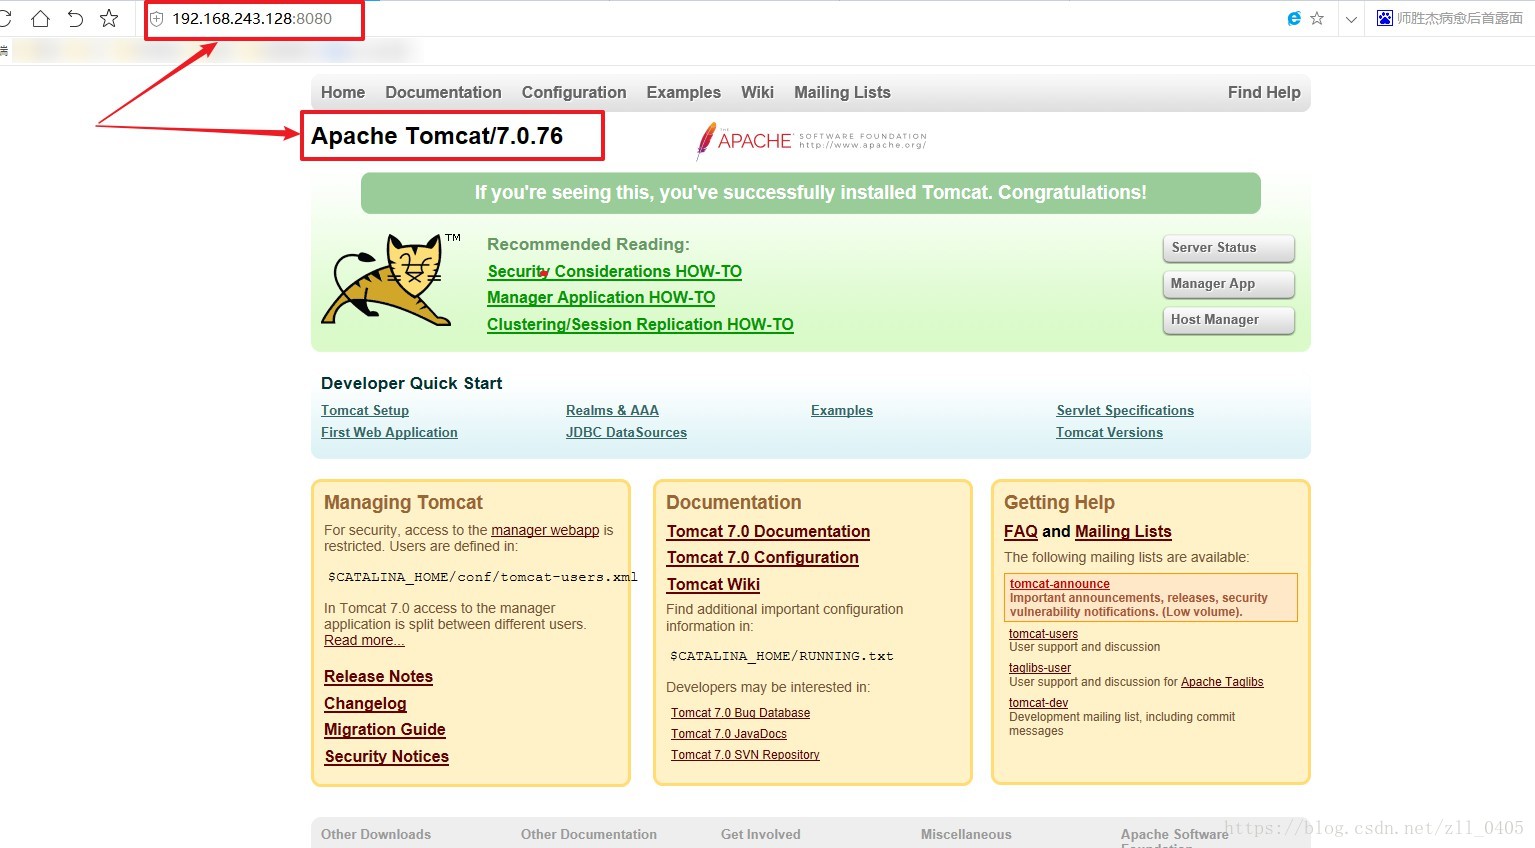Viewport: 1535px width, 848px height.
Task: Click the Get Involved footer heading
Action: 761,834
